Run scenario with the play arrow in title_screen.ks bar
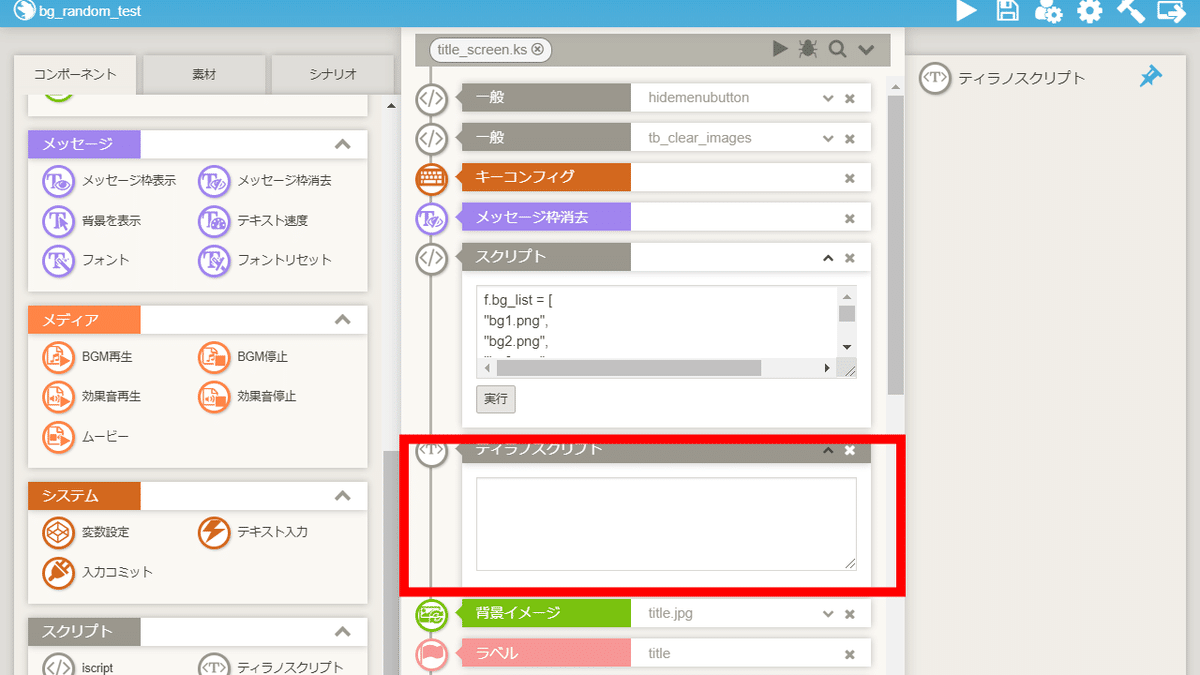 (780, 49)
